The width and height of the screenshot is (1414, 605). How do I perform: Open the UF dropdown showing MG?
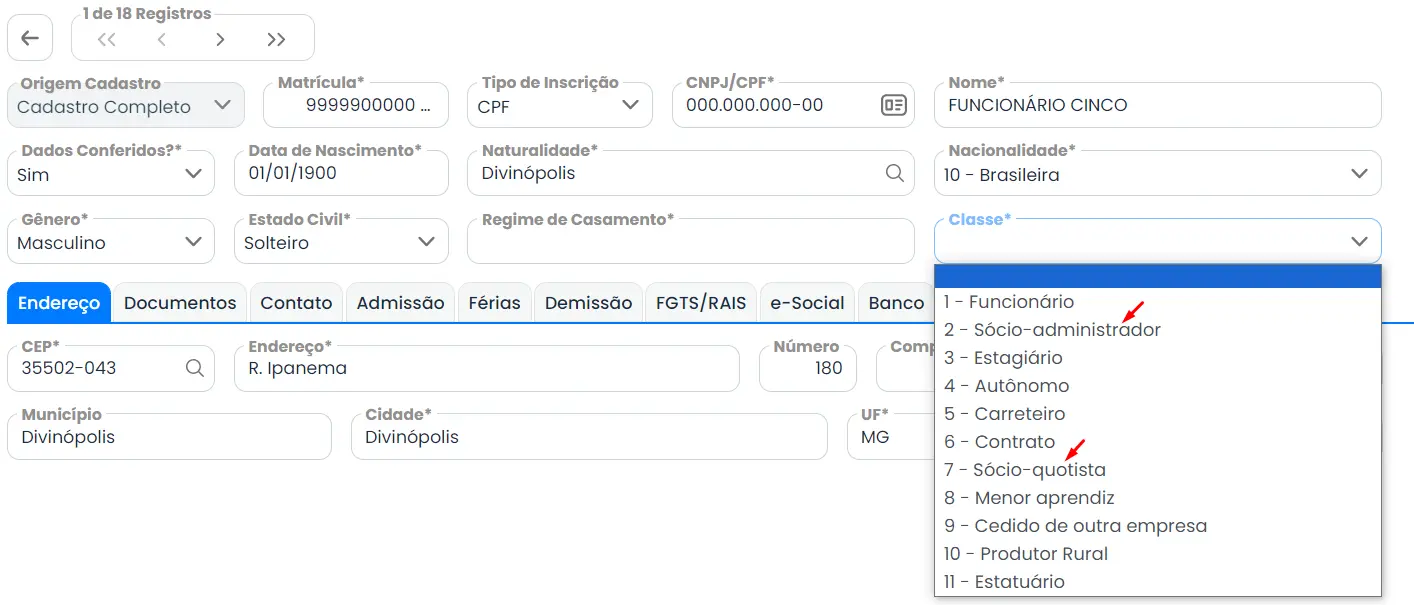tap(890, 437)
